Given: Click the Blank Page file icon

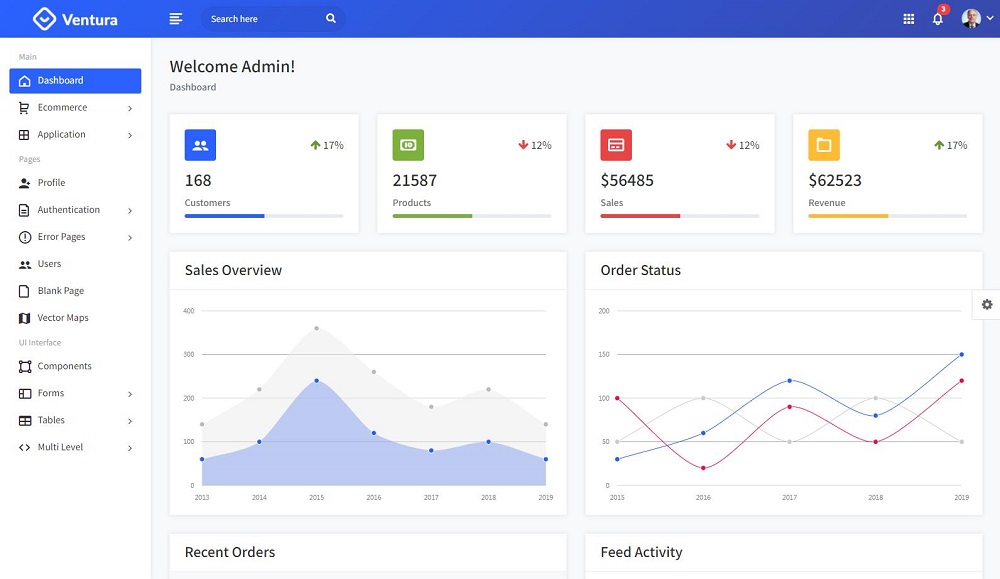Looking at the screenshot, I should (x=24, y=291).
